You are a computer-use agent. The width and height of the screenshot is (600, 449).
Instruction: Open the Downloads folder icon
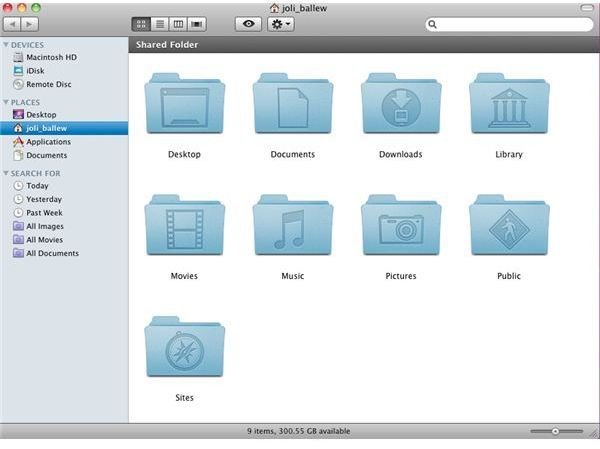click(401, 103)
